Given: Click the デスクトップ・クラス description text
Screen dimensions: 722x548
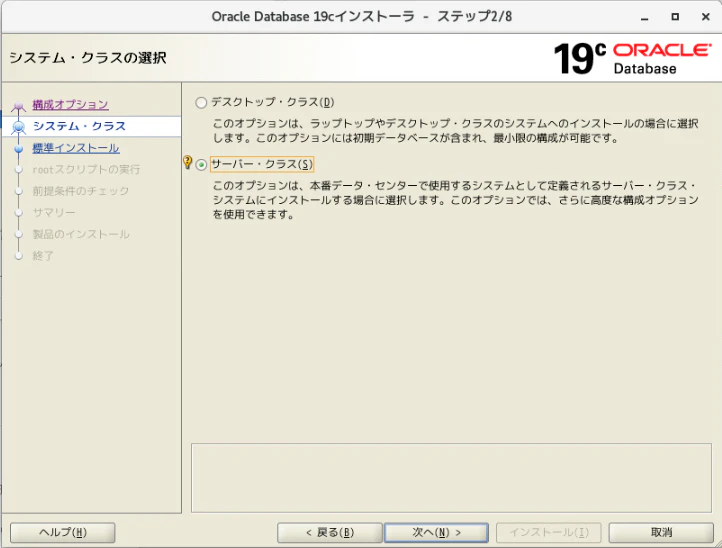Looking at the screenshot, I should pyautogui.click(x=455, y=131).
